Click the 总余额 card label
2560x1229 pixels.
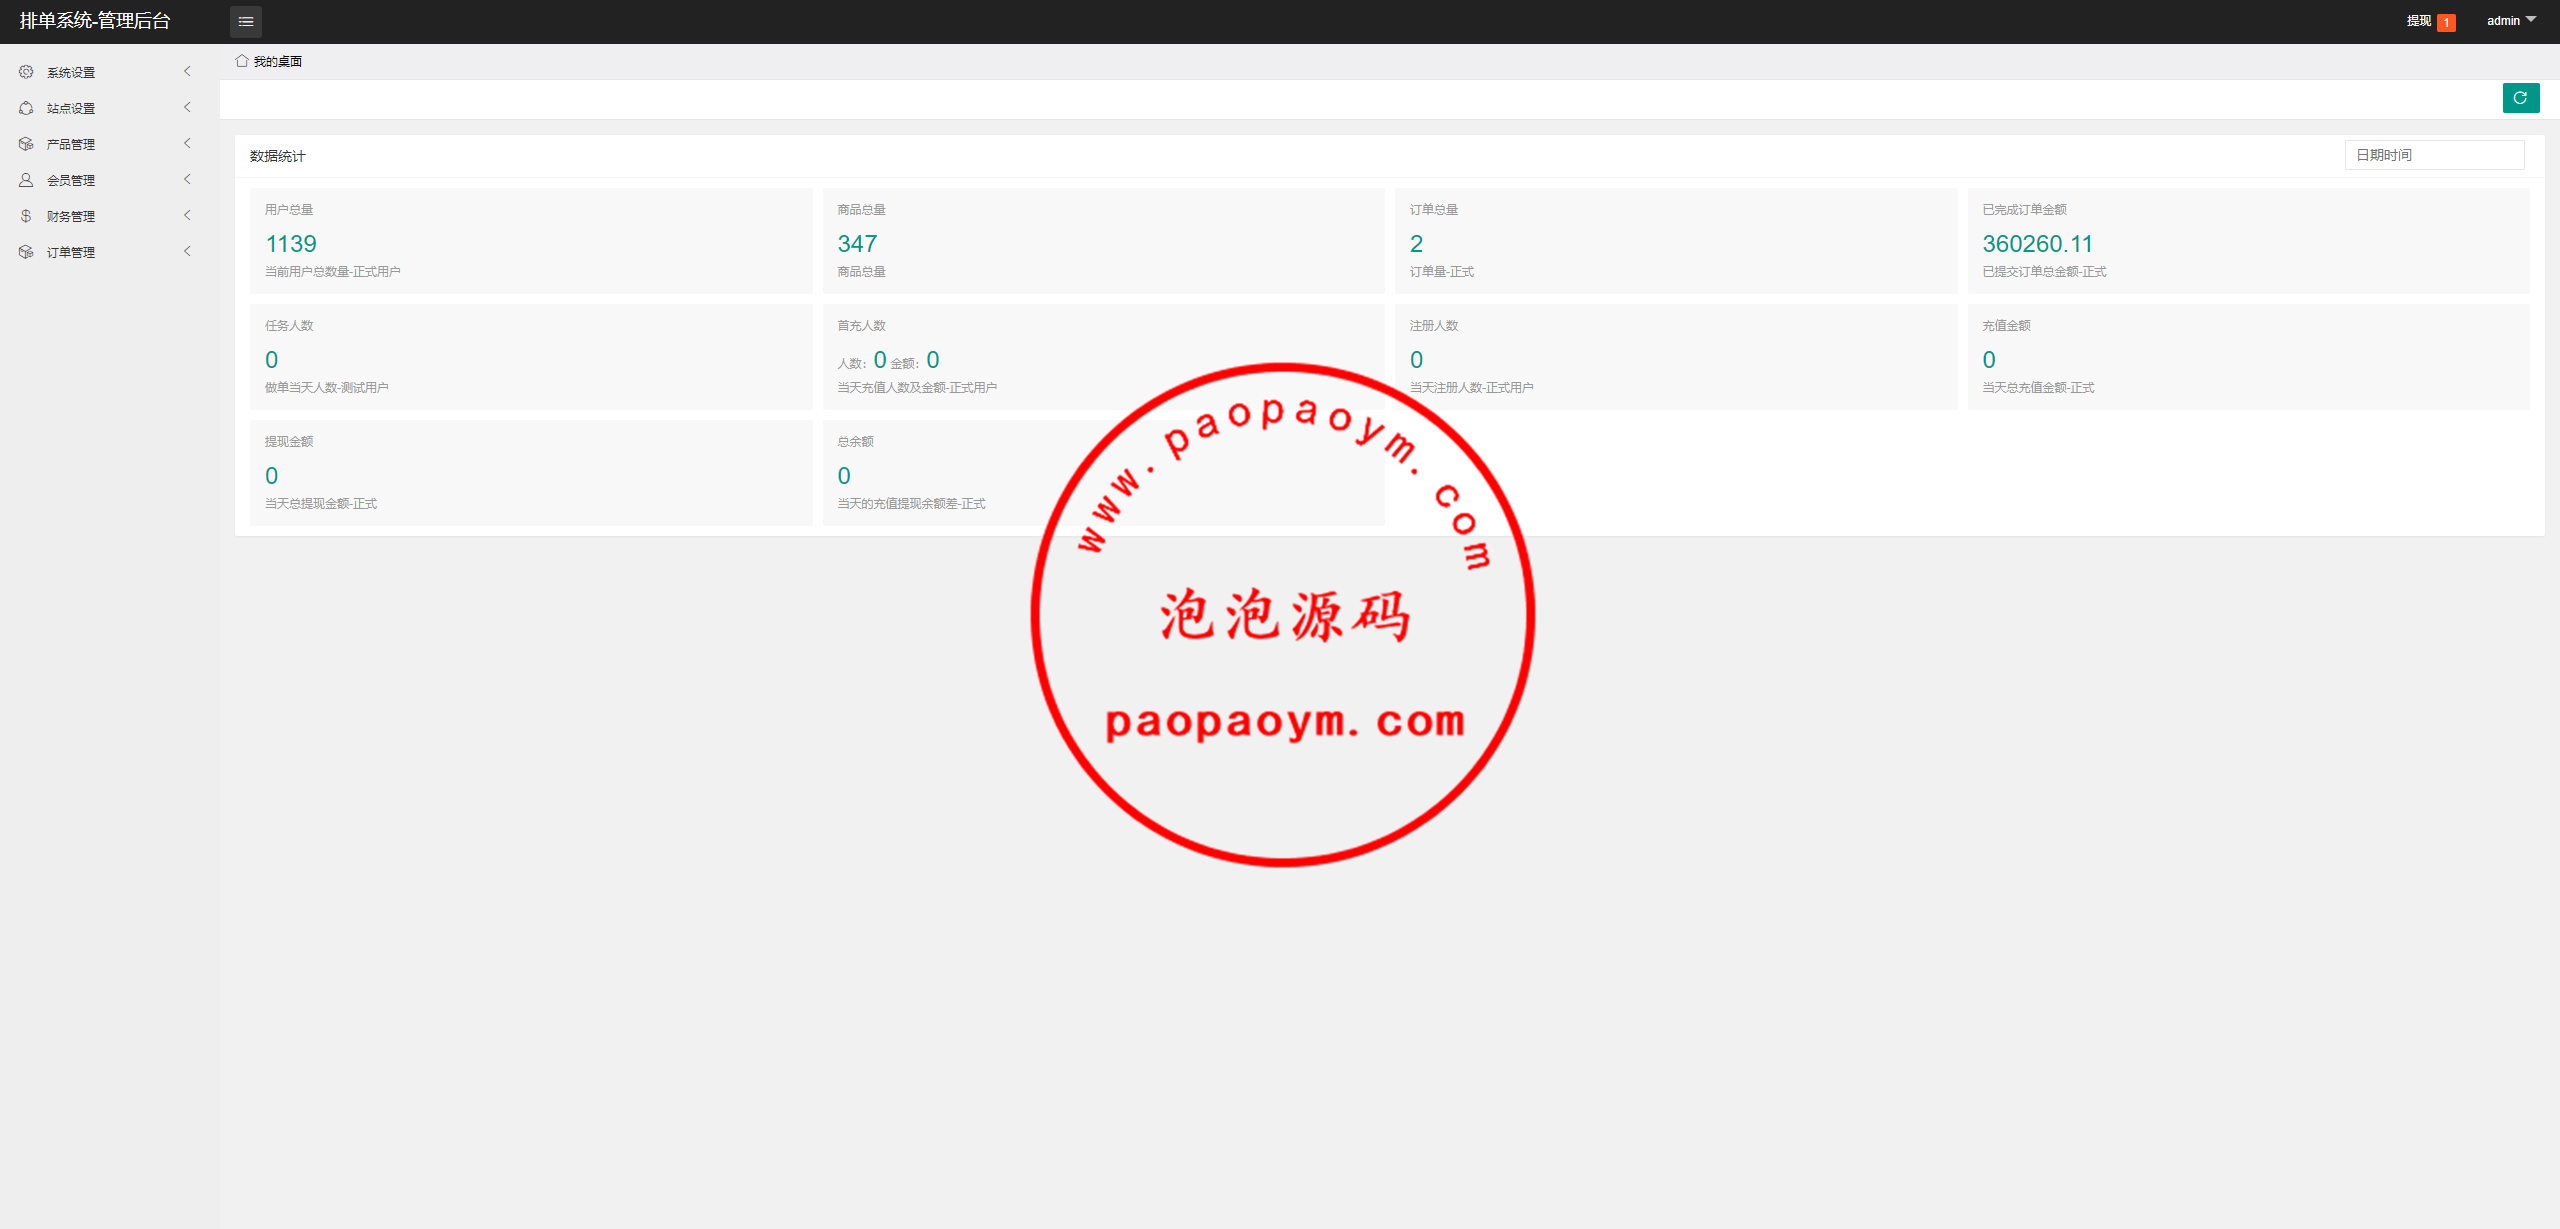pyautogui.click(x=855, y=442)
